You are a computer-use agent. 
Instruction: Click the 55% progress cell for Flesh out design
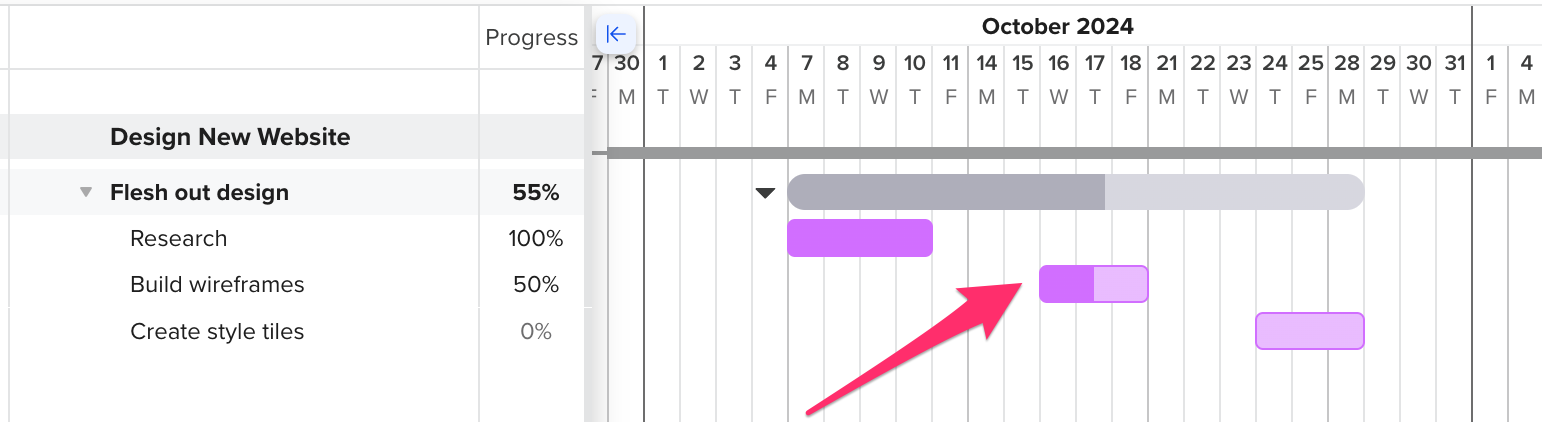536,193
